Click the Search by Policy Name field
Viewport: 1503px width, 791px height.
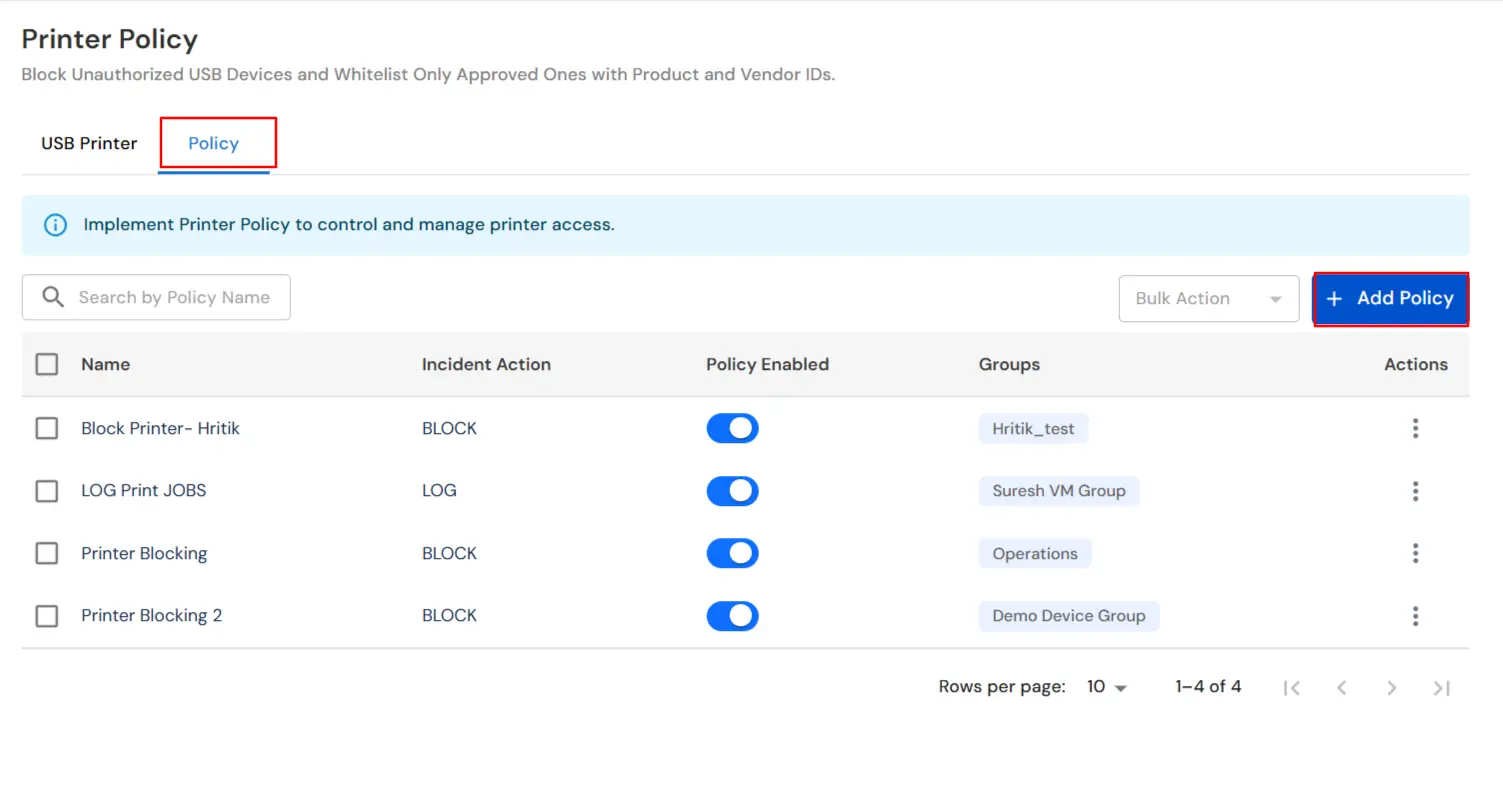tap(170, 297)
